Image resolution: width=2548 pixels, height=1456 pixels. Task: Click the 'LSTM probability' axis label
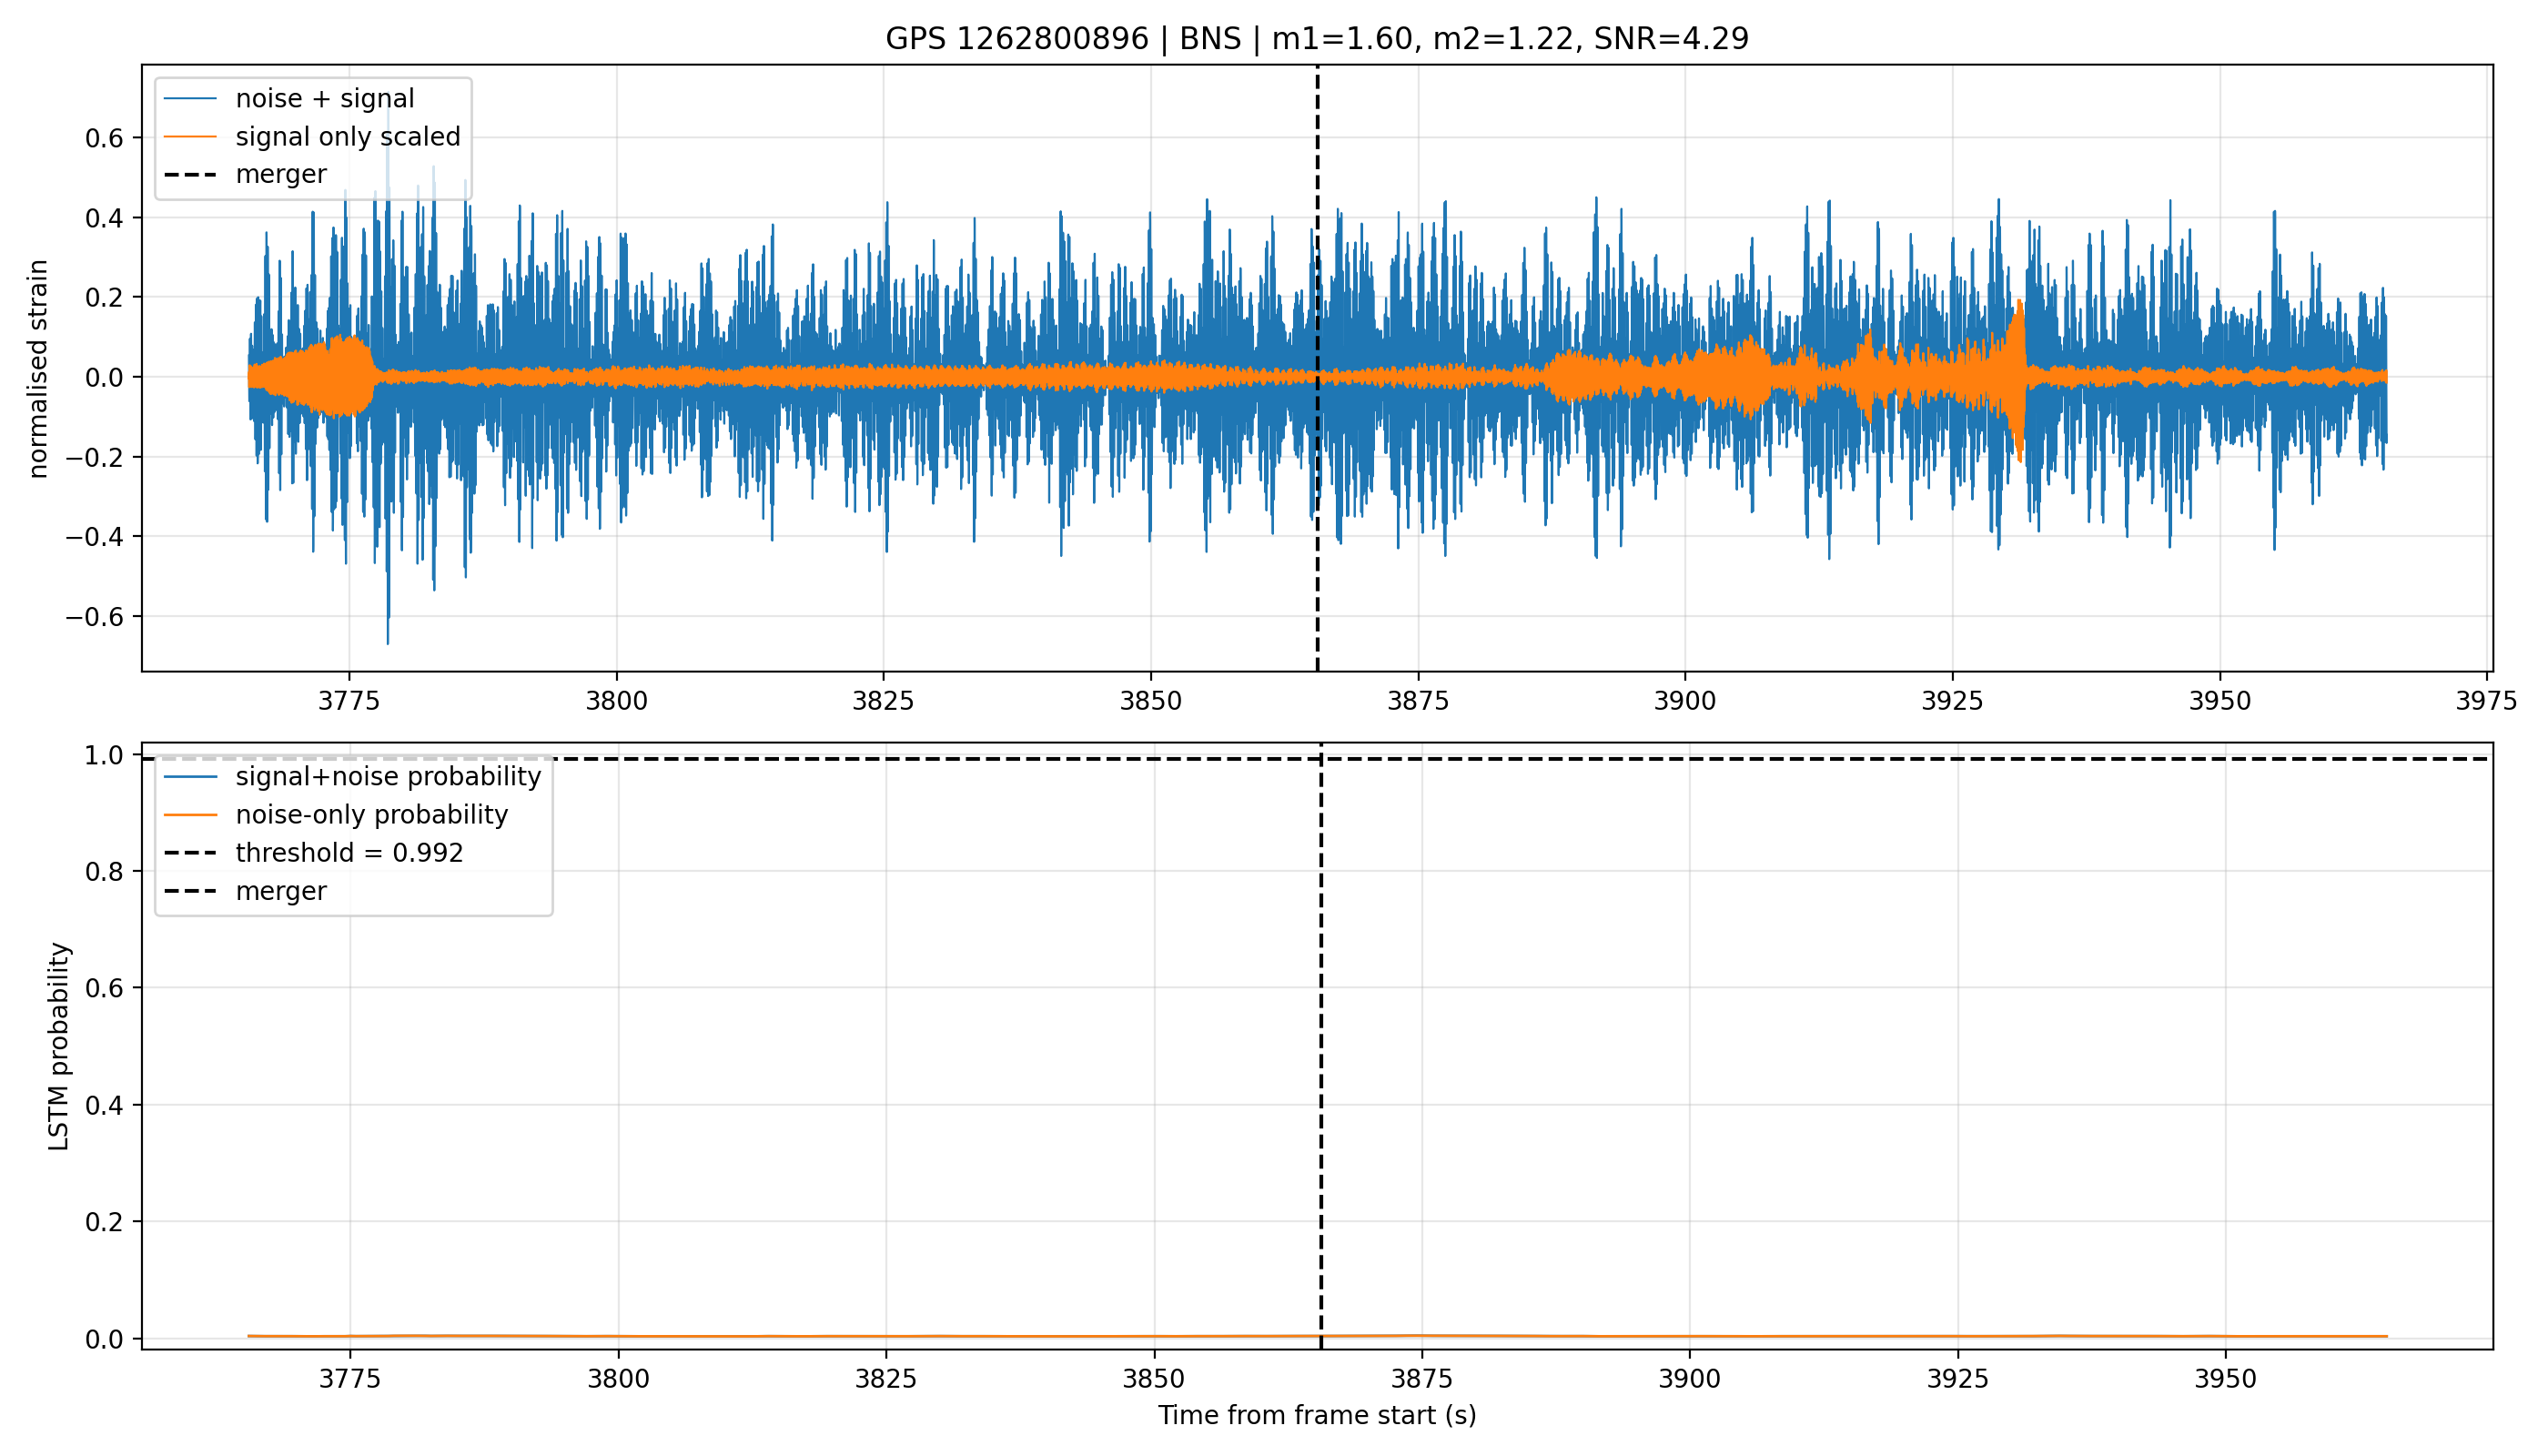point(60,1047)
